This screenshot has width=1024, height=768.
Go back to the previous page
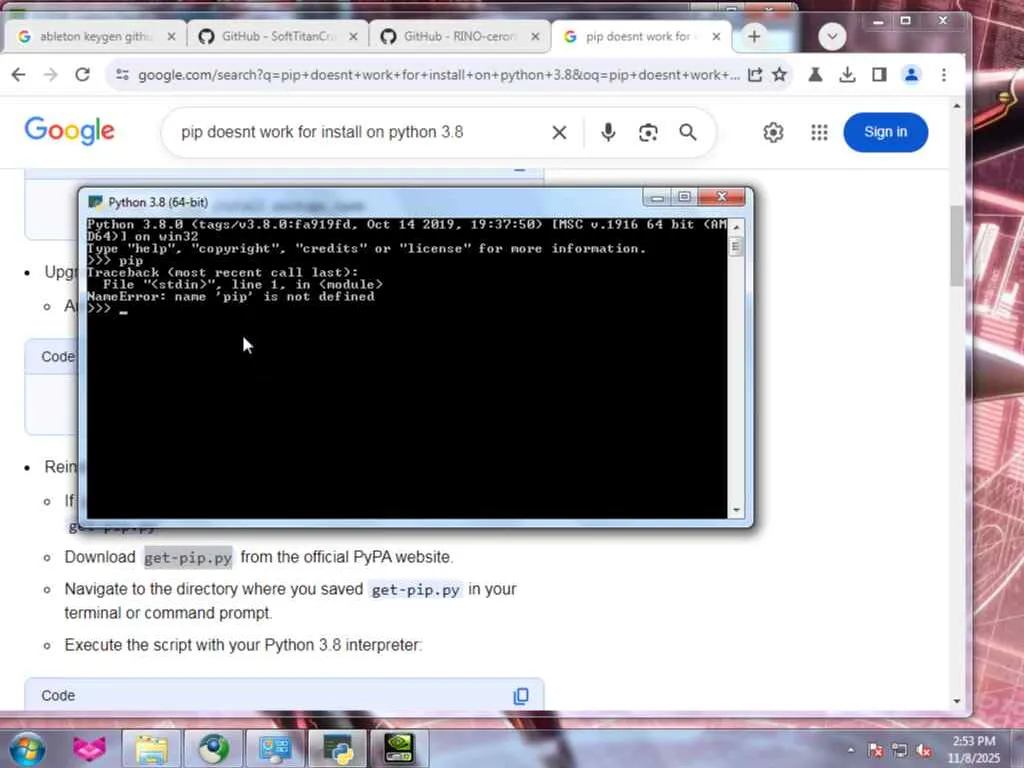coord(18,75)
